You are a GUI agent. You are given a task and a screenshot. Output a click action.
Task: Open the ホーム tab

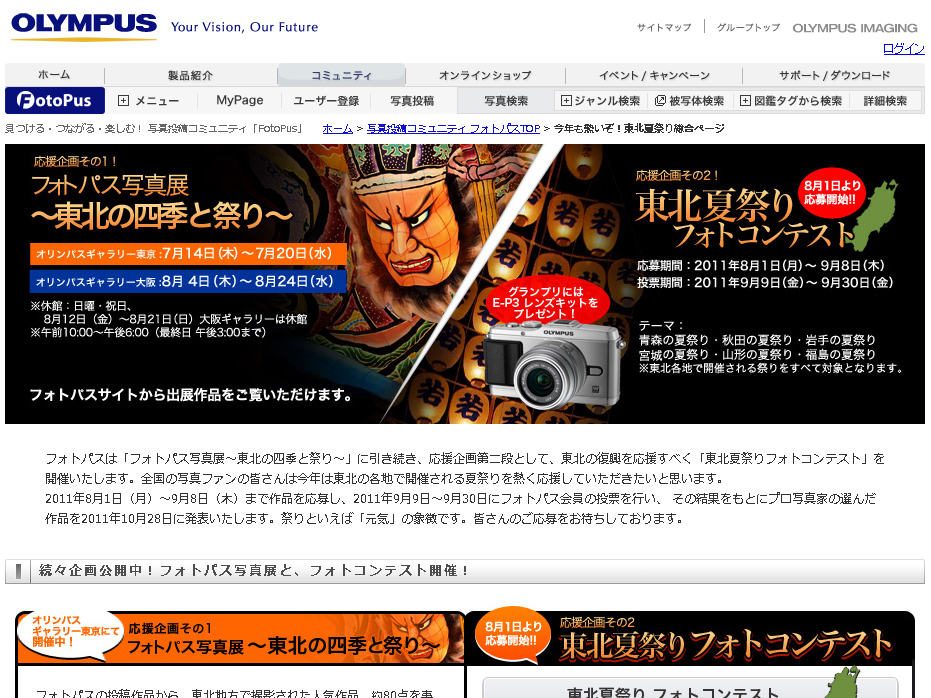click(54, 75)
